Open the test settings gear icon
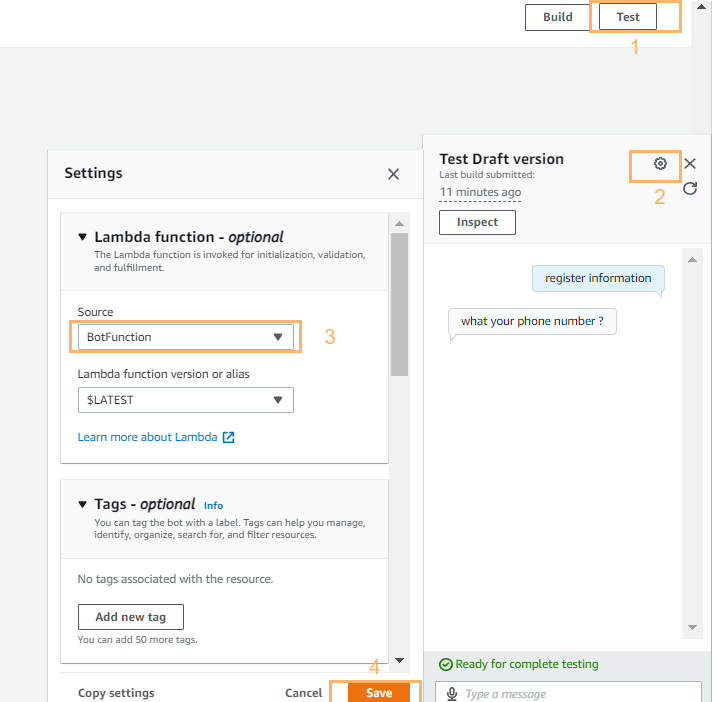Viewport: 718px width, 702px height. click(660, 163)
